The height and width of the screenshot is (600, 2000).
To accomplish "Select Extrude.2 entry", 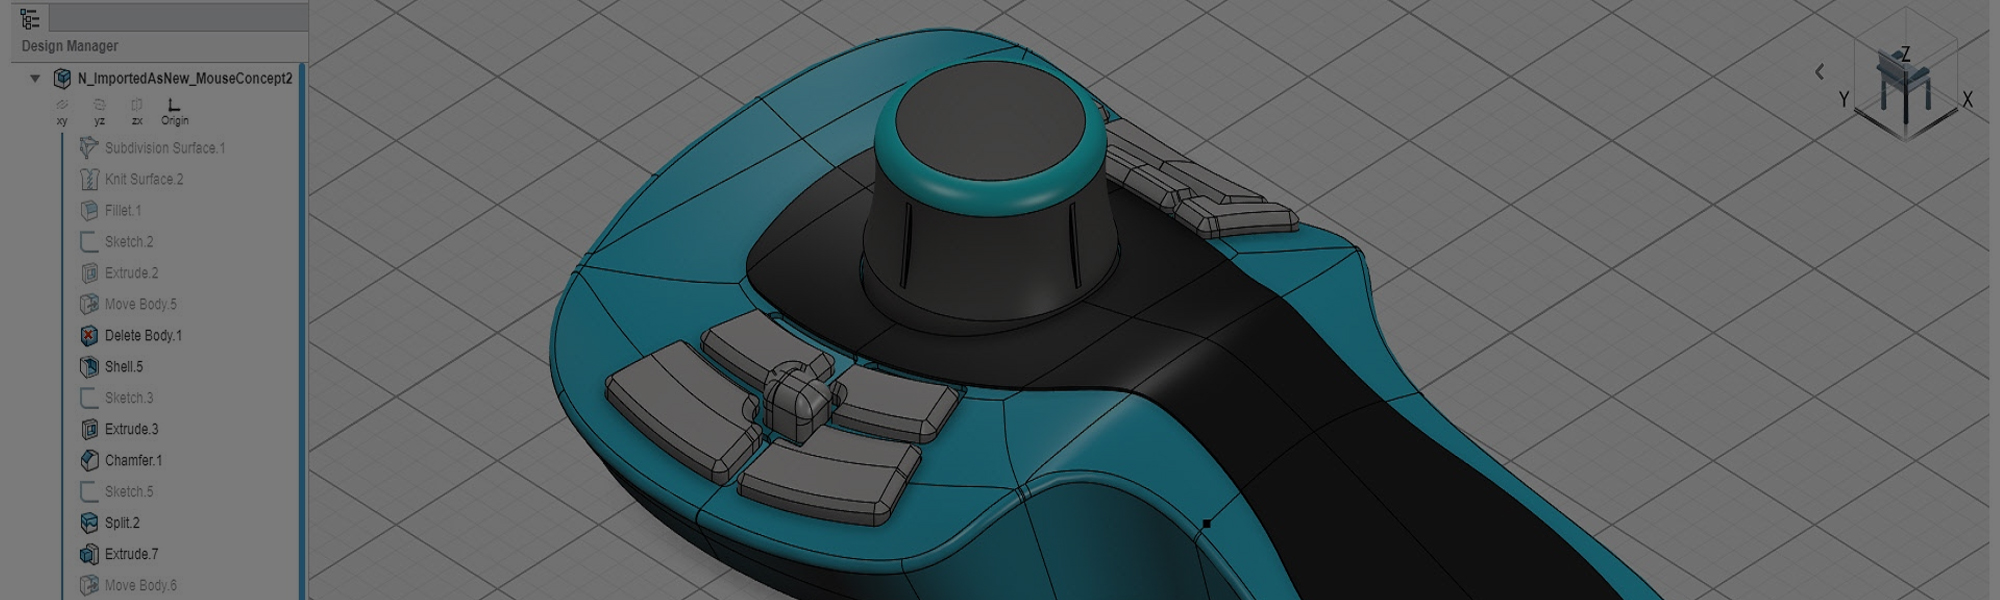I will pyautogui.click(x=132, y=273).
